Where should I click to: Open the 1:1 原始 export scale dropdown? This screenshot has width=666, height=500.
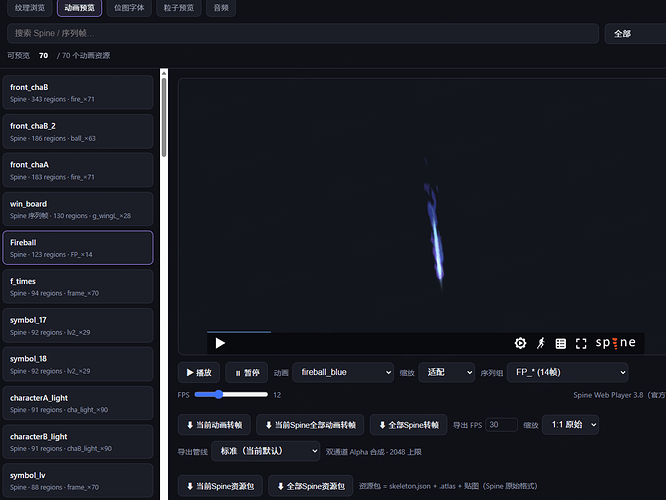pos(570,425)
